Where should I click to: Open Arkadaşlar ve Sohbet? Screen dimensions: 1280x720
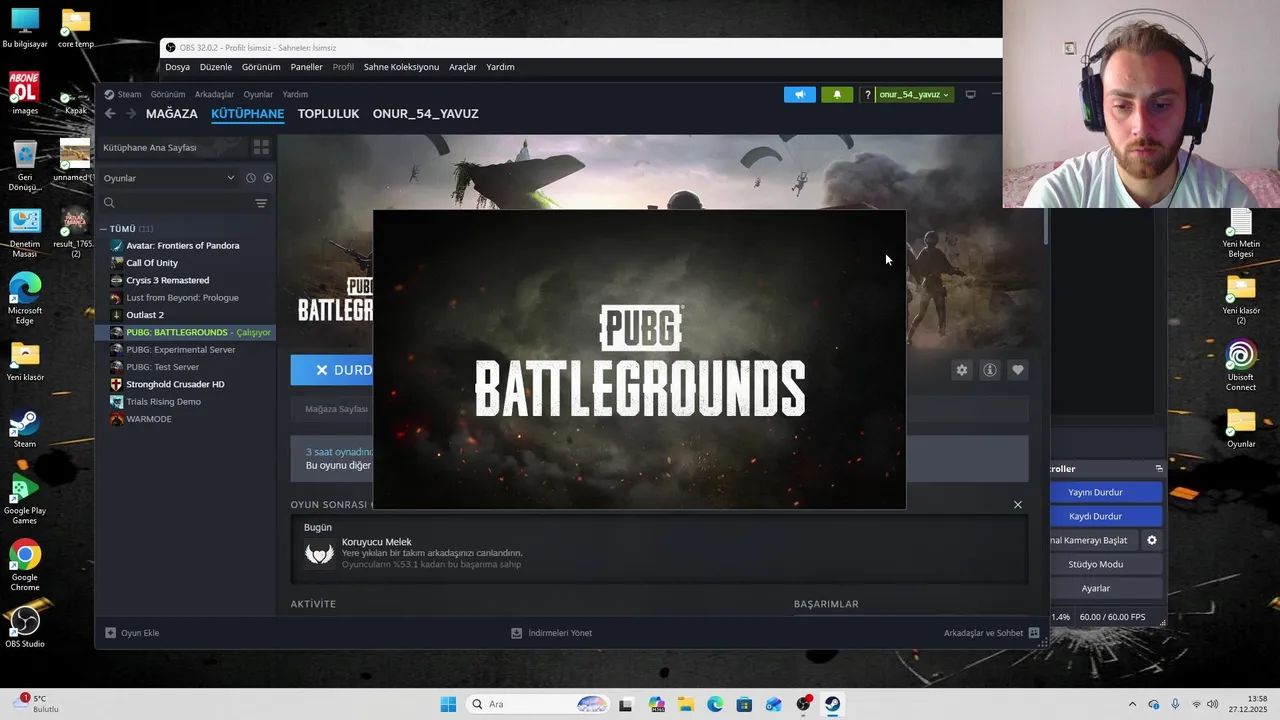(992, 633)
